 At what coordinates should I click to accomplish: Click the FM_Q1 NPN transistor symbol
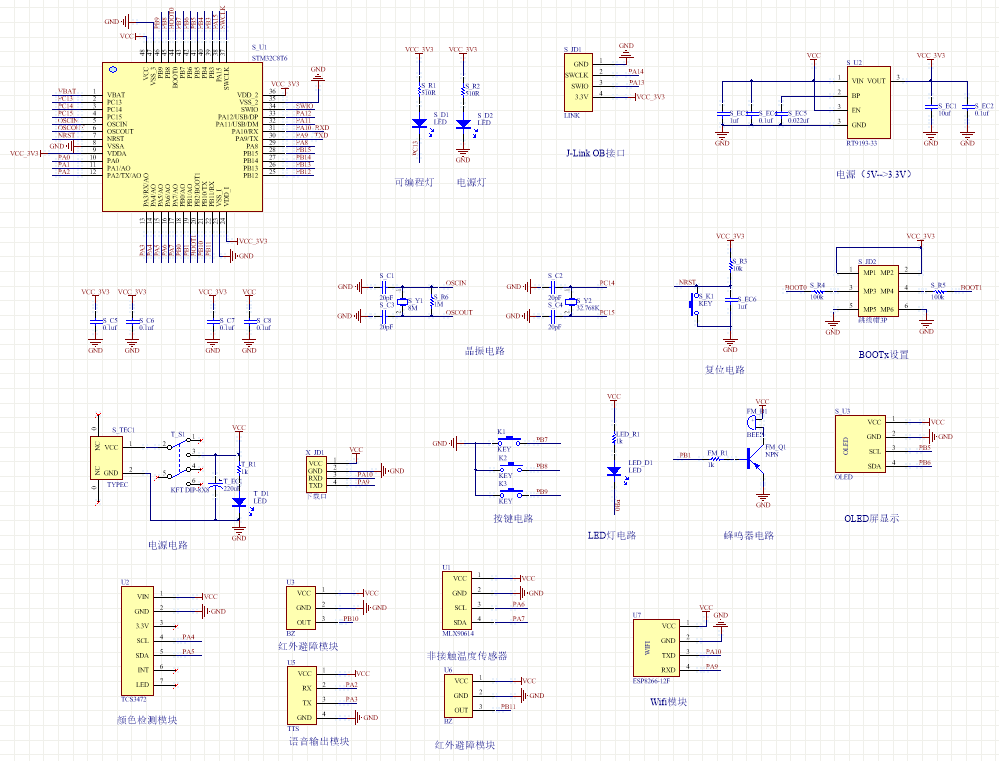(x=752, y=457)
